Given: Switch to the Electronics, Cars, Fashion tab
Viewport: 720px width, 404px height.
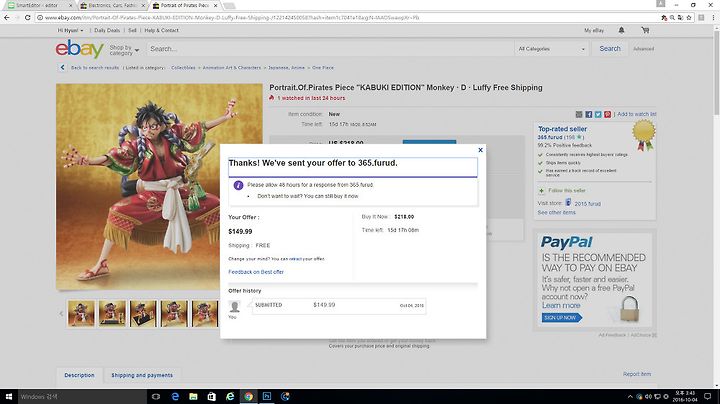Looking at the screenshot, I should (x=112, y=6).
